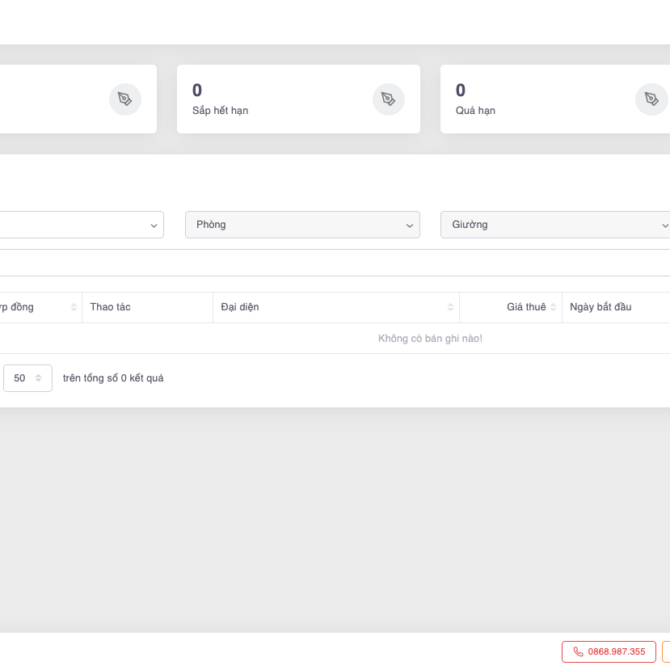Call the hotline 0868.987.355 button
The width and height of the screenshot is (670, 670).
click(609, 652)
